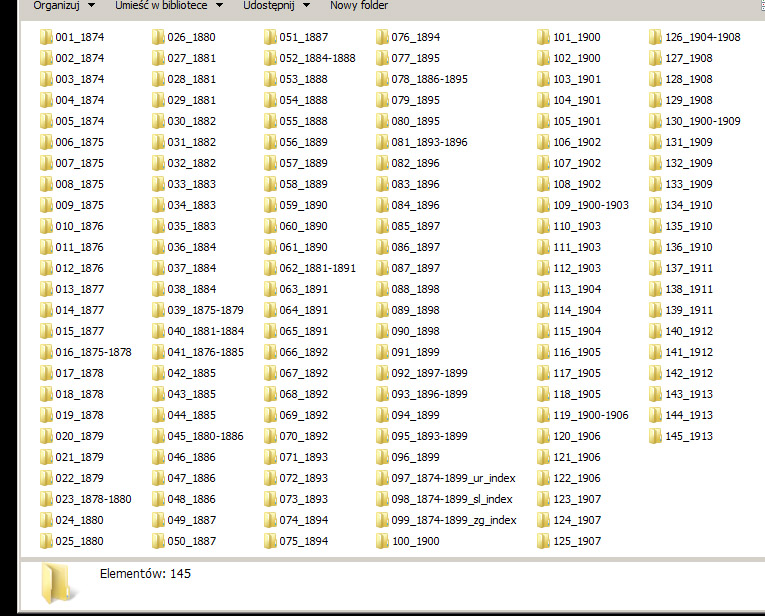Open the Organizuj dropdown menu
This screenshot has width=765, height=616.
click(64, 6)
